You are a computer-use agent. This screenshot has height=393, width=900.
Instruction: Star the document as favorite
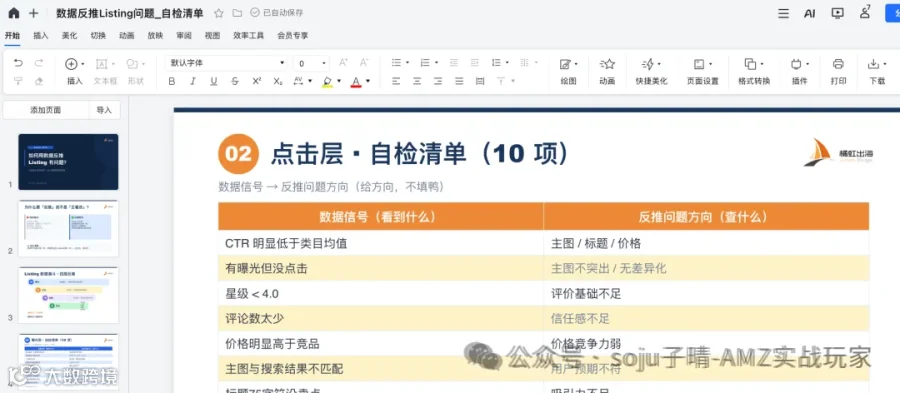coord(219,13)
